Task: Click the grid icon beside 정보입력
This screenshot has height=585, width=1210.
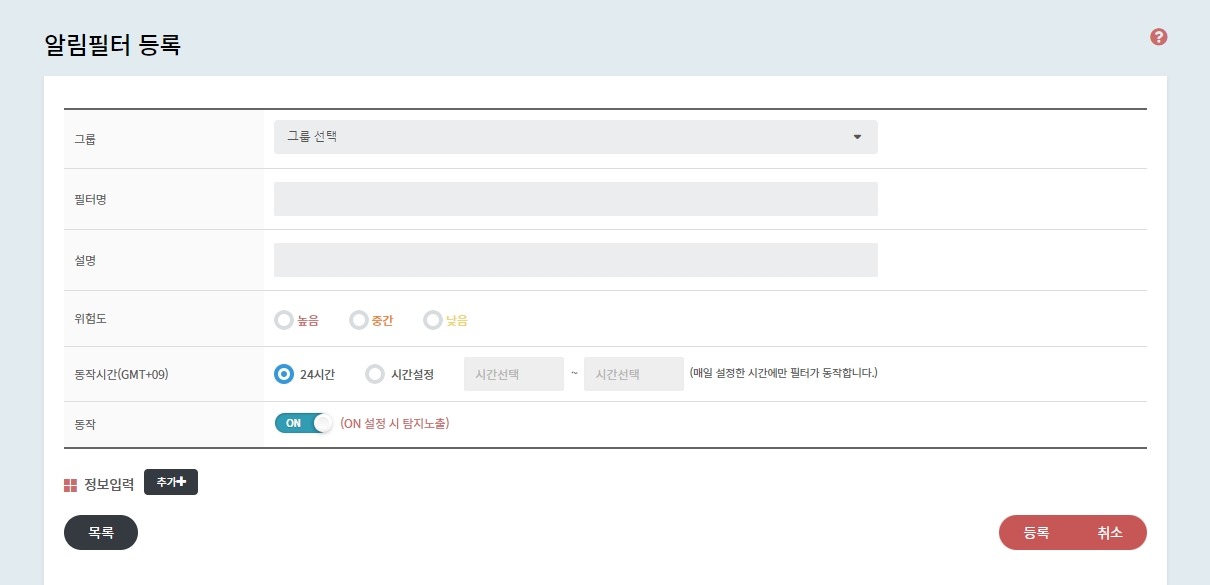Action: coord(70,486)
